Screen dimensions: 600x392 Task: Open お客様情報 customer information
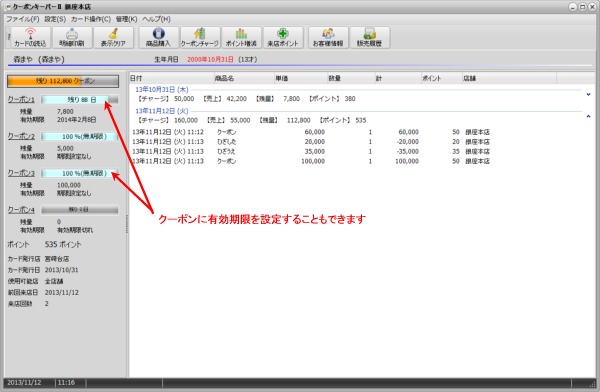328,38
